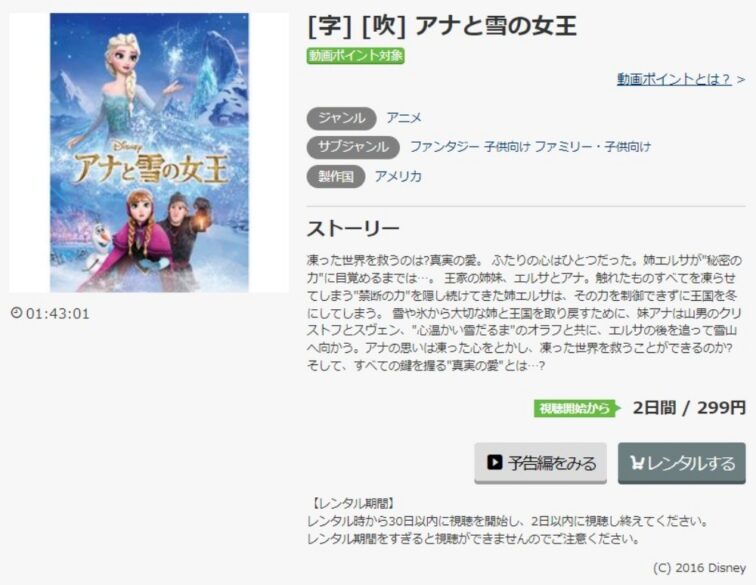
Task: Open the 子供向け subgenre link
Action: point(507,147)
